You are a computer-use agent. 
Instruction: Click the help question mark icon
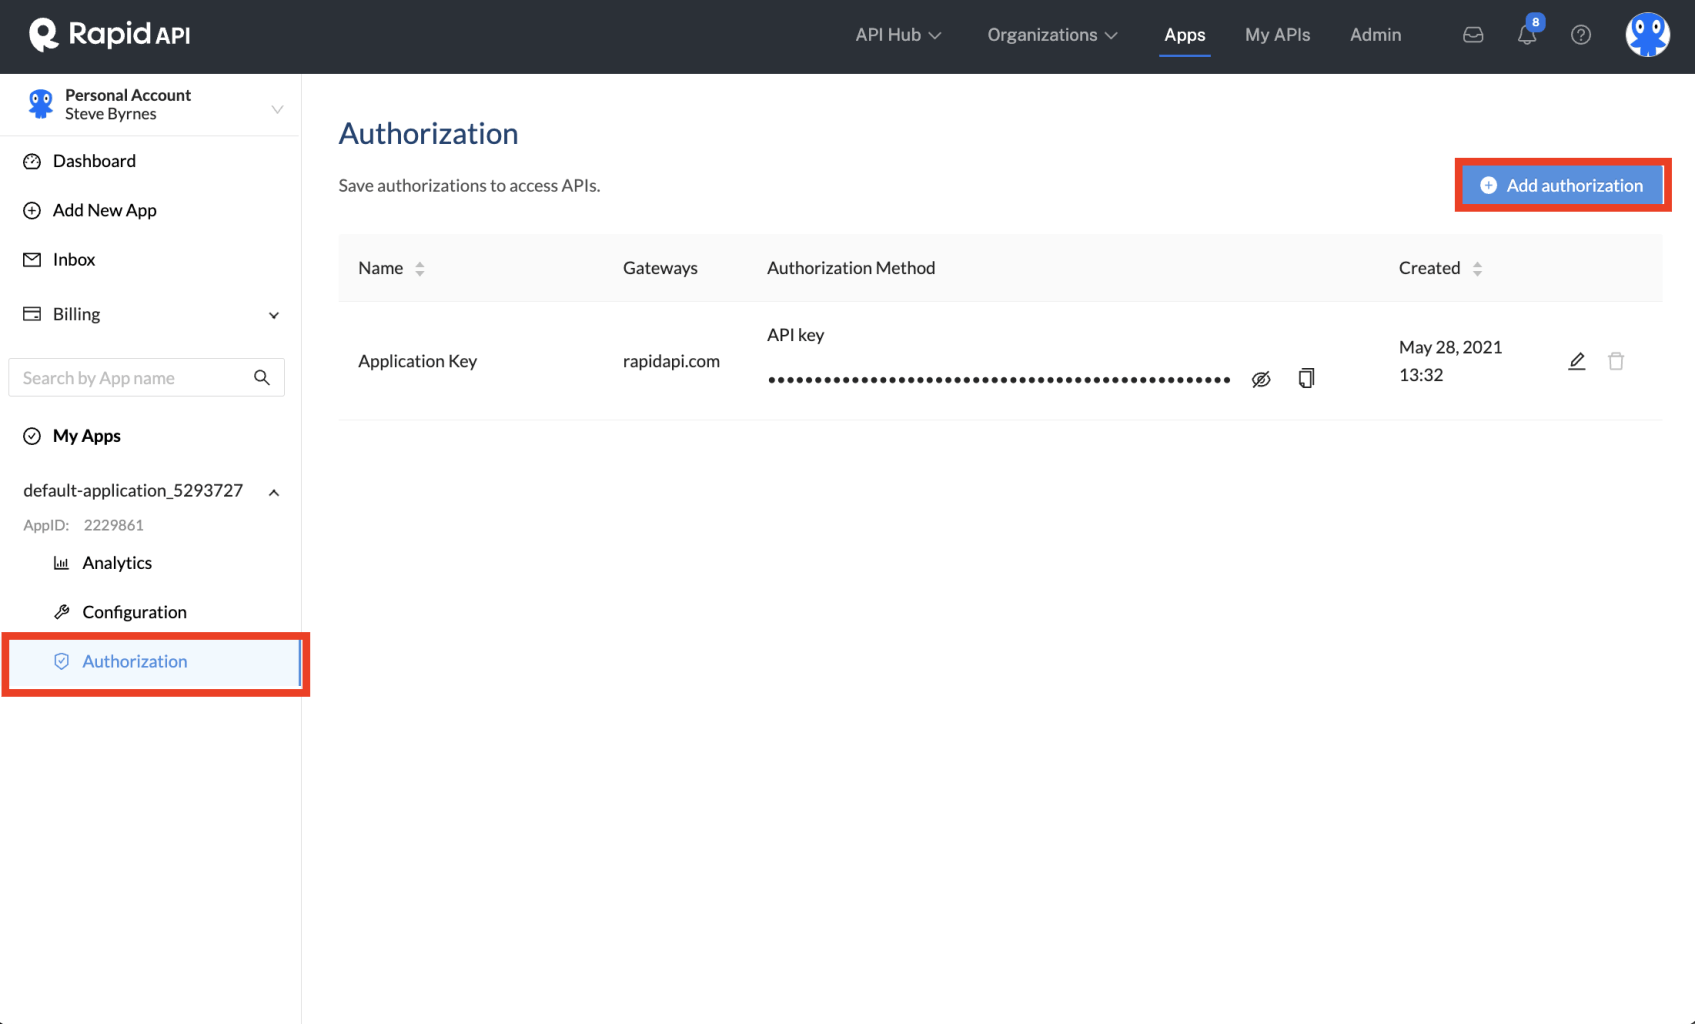(1581, 34)
